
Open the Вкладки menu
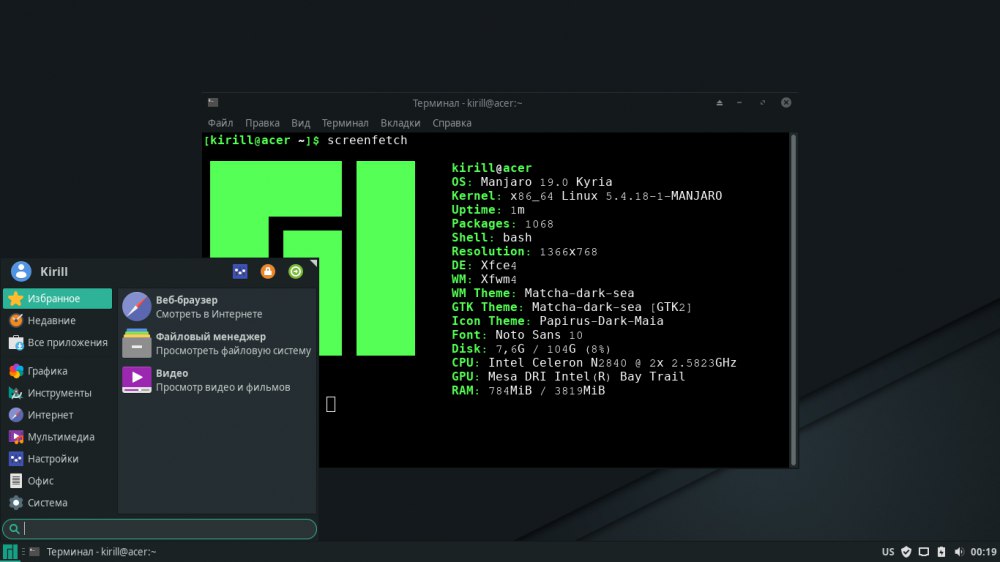[400, 123]
